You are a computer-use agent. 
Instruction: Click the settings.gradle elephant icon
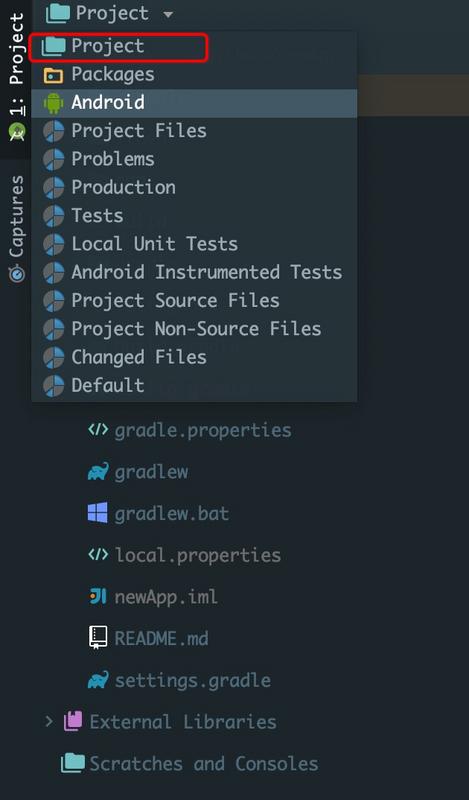click(x=97, y=680)
